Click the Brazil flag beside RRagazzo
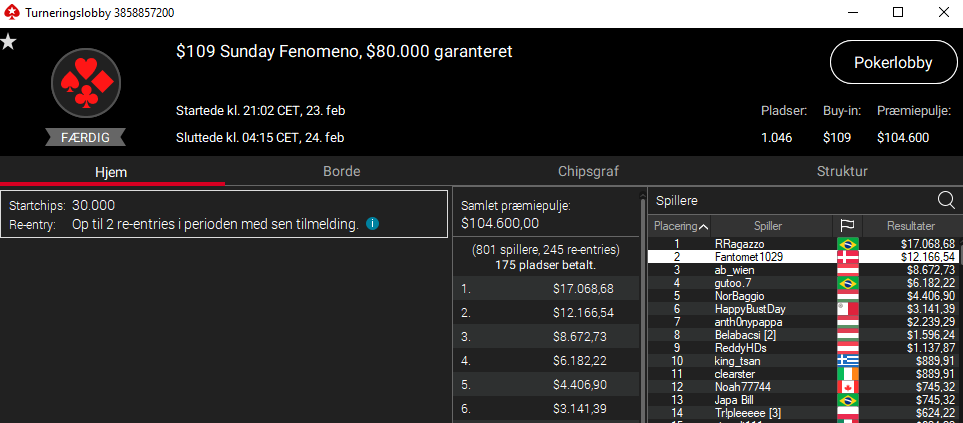 (848, 244)
